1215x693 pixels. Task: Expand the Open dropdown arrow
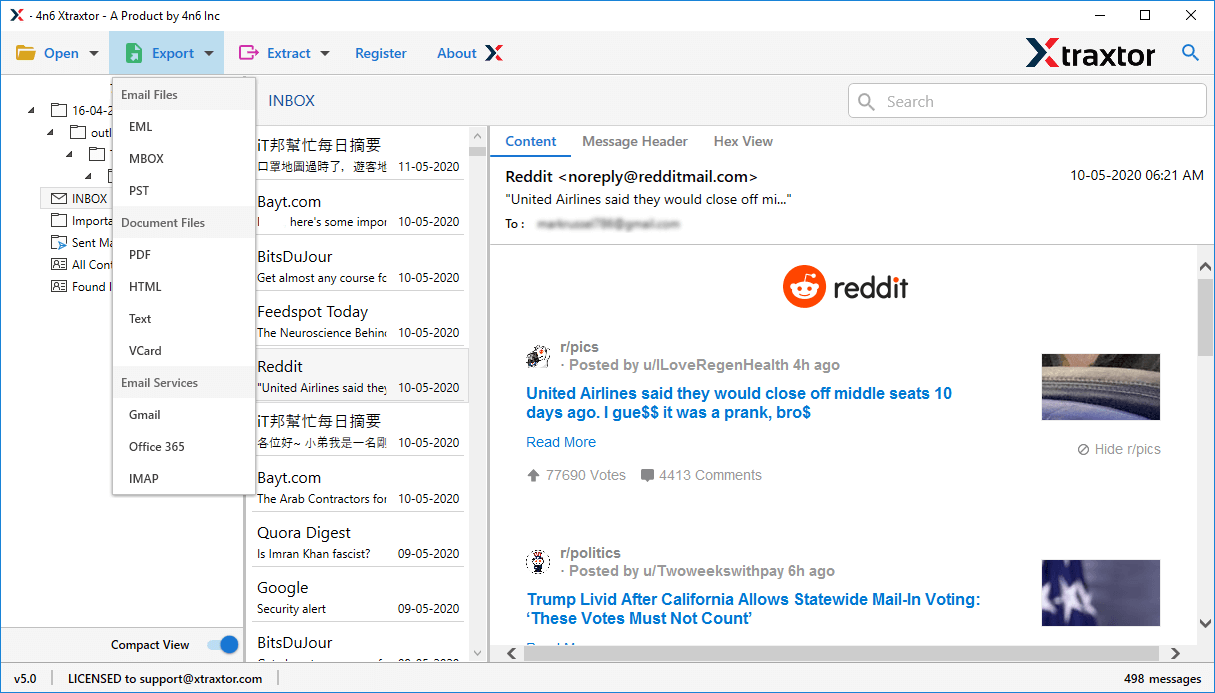point(94,54)
